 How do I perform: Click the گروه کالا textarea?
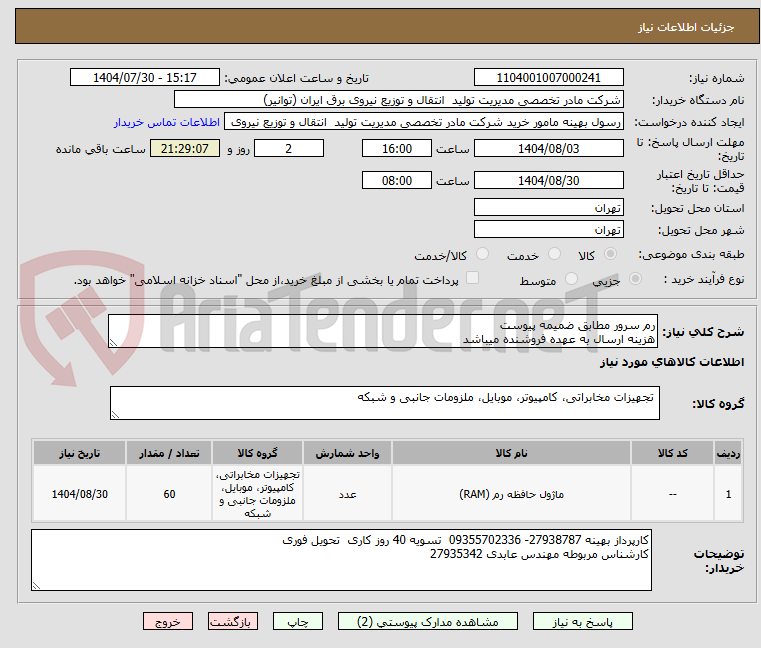coord(384,403)
